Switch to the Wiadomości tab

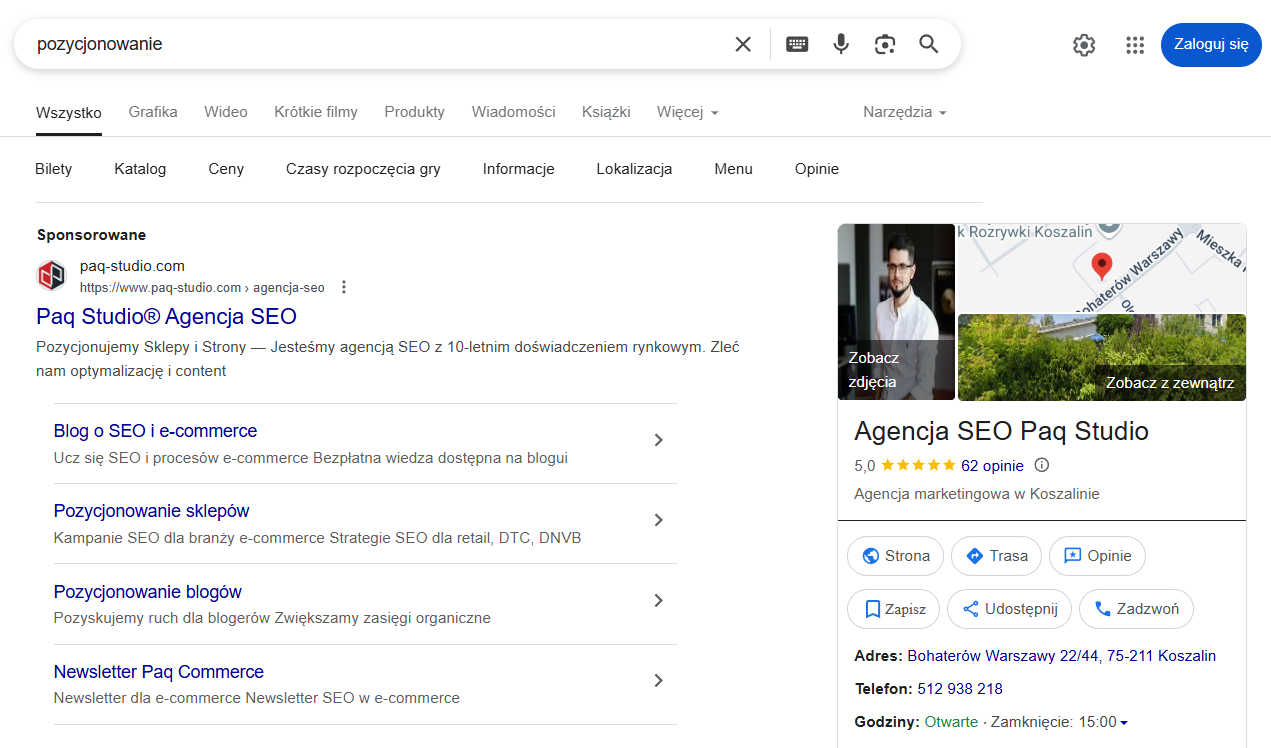coord(514,112)
